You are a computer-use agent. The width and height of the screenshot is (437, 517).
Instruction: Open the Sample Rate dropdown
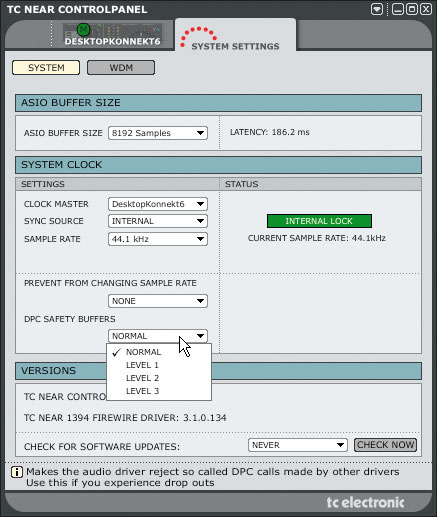(158, 239)
